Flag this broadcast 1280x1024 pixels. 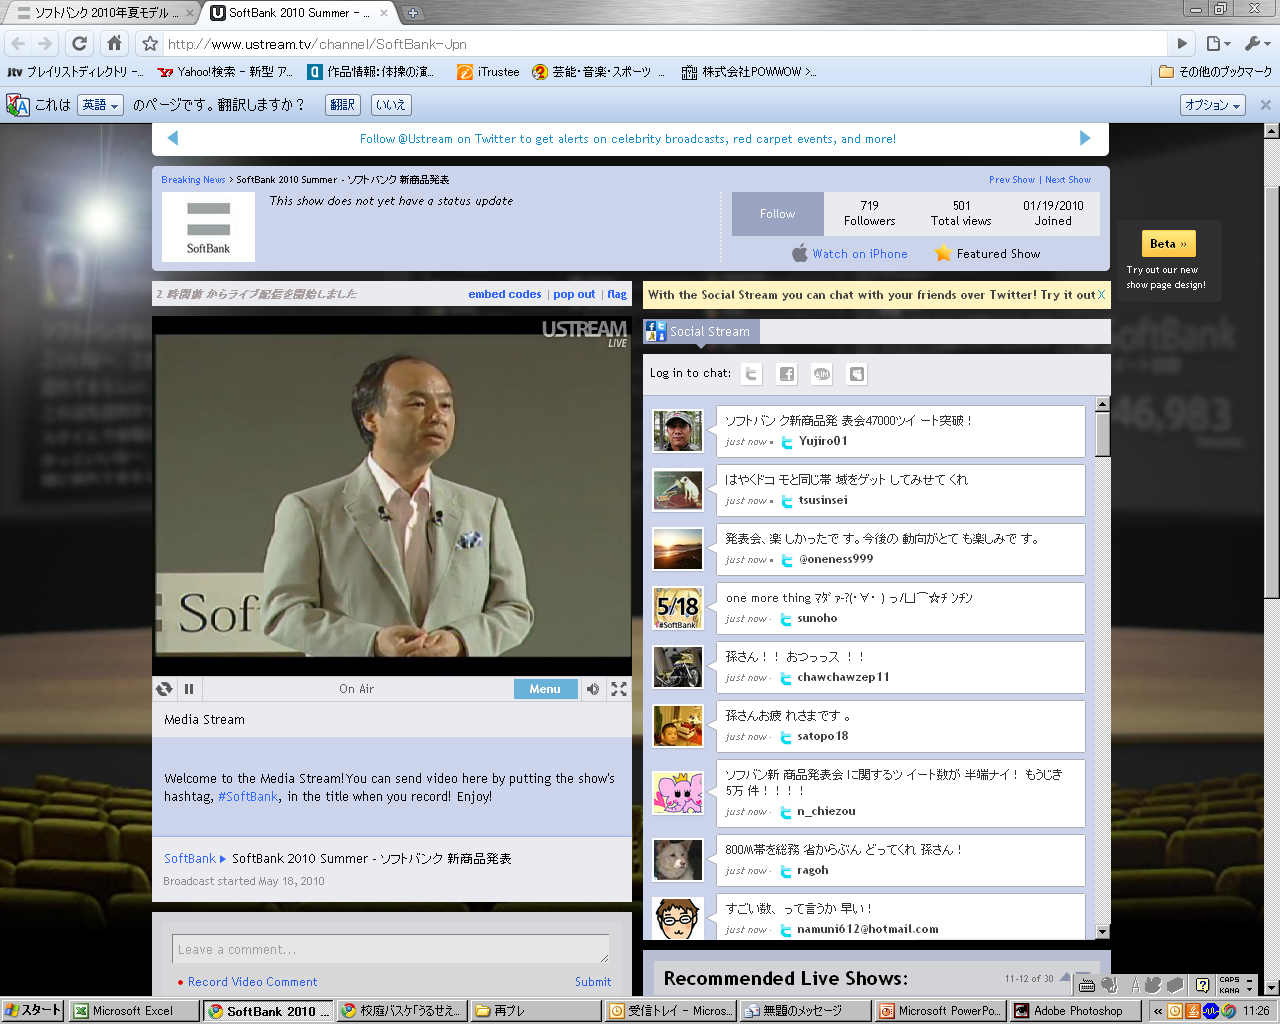click(x=617, y=294)
